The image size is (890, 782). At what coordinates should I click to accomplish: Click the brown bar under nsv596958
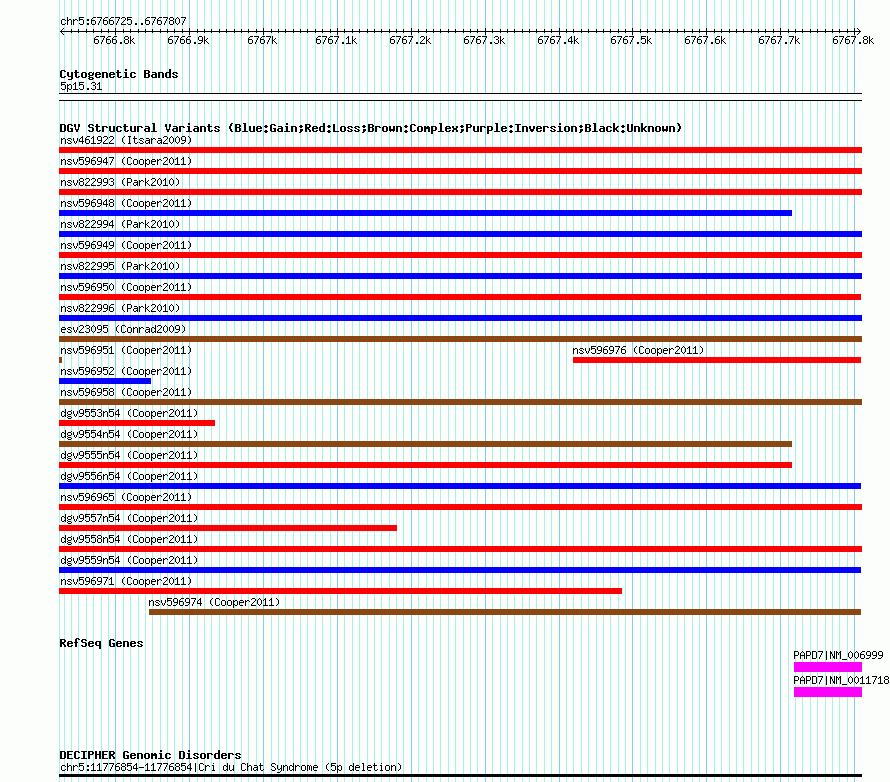[x=460, y=402]
